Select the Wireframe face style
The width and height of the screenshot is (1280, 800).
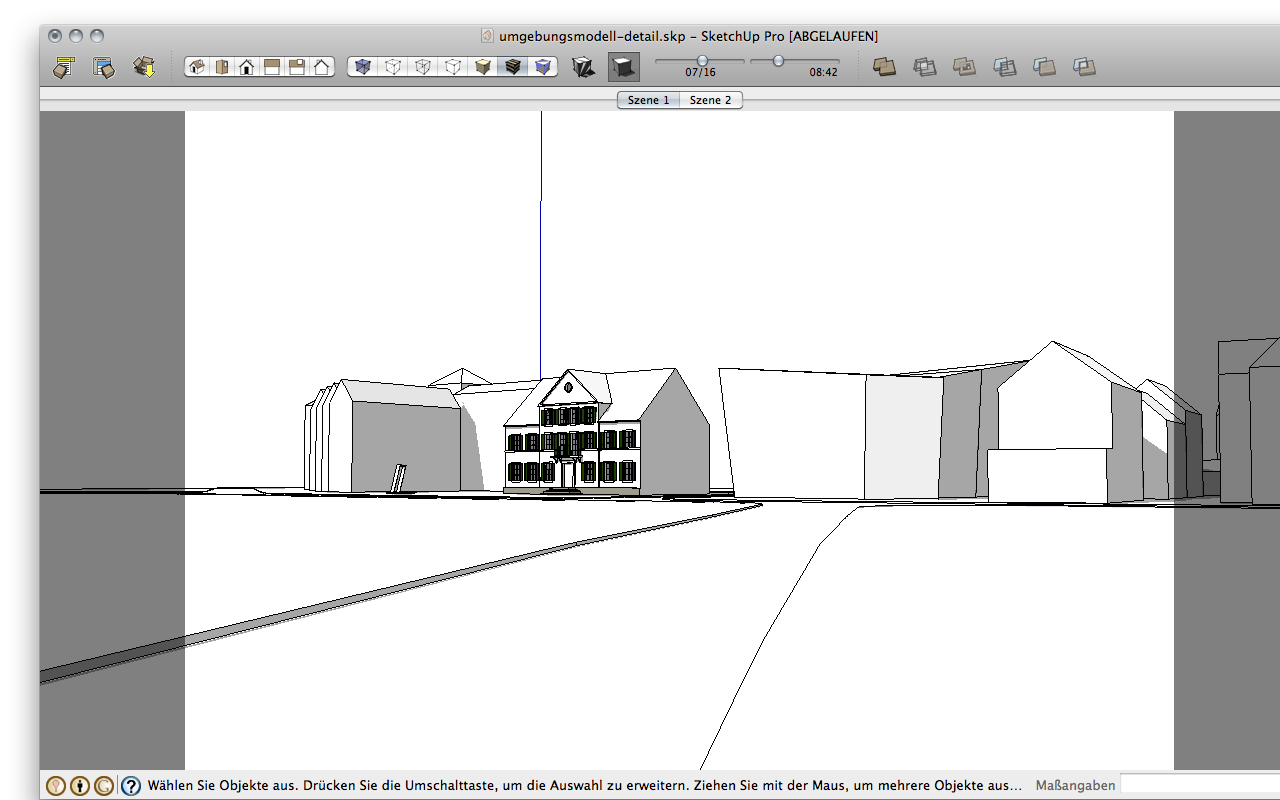tap(423, 67)
